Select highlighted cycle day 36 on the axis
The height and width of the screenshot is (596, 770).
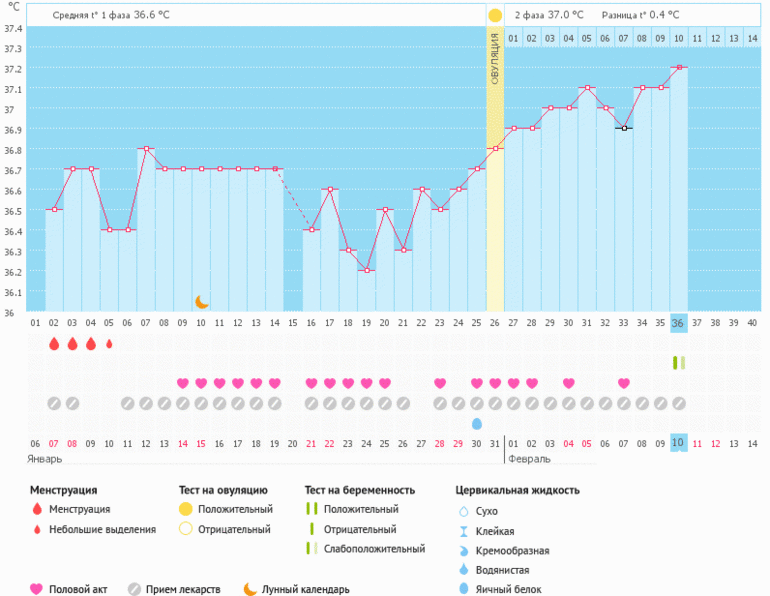coord(678,323)
